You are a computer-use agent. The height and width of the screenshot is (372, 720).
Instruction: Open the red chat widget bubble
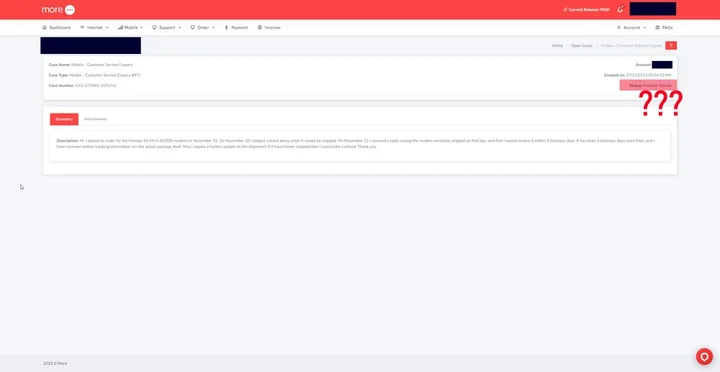(704, 356)
